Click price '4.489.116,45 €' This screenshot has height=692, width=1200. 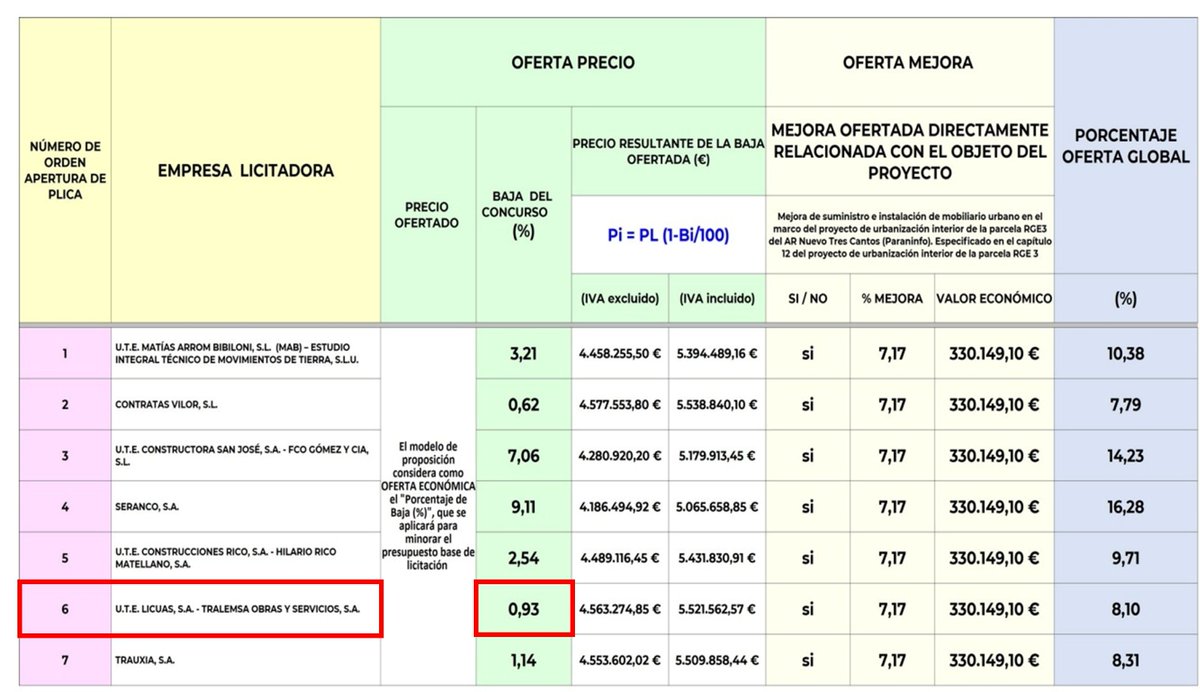click(620, 558)
